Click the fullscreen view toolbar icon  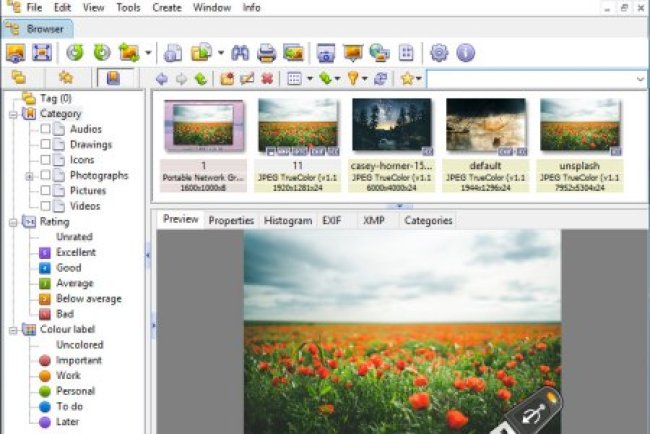[43, 53]
